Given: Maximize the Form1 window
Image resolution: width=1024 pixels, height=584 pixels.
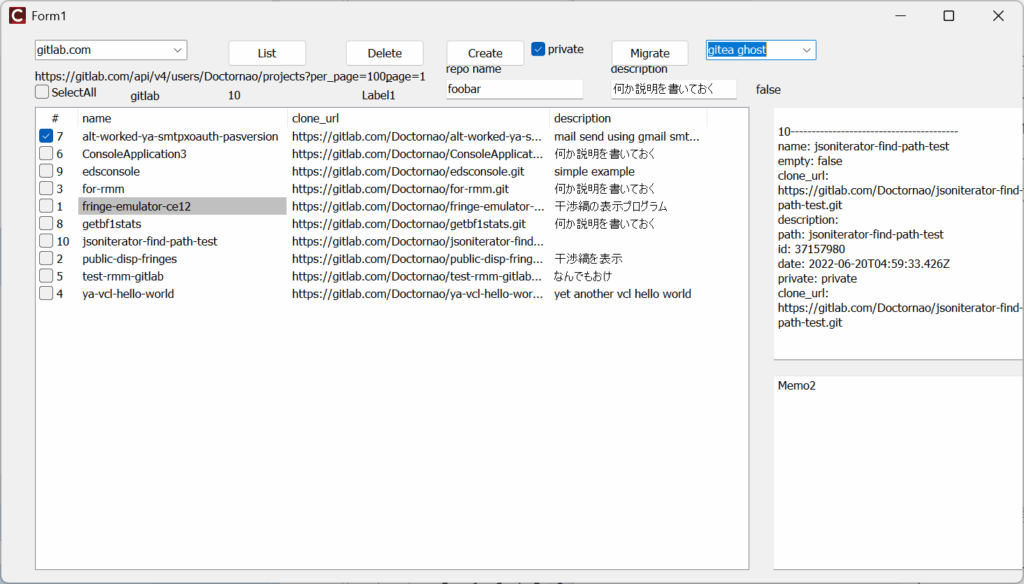Looking at the screenshot, I should pyautogui.click(x=949, y=16).
